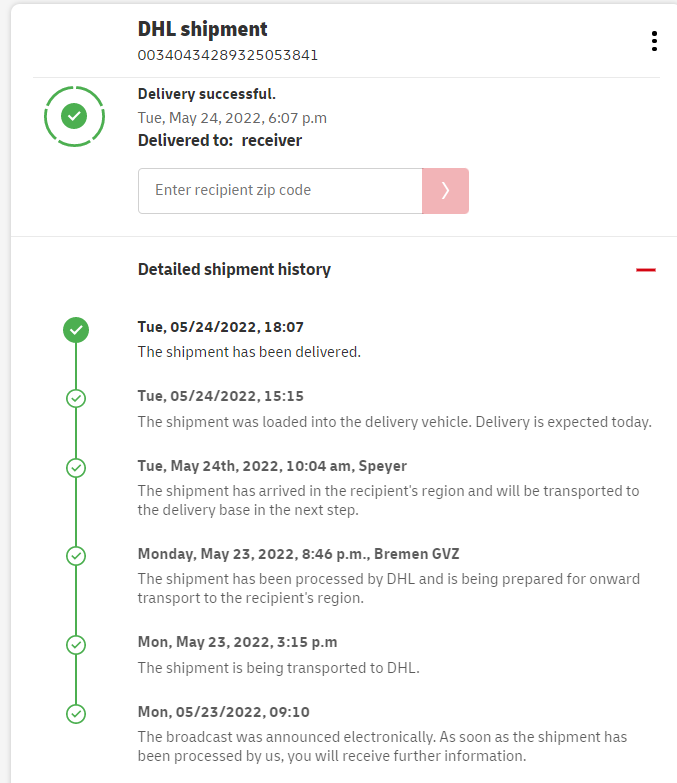
Task: Click the Bremen GVZ checkmark icon
Action: point(76,555)
